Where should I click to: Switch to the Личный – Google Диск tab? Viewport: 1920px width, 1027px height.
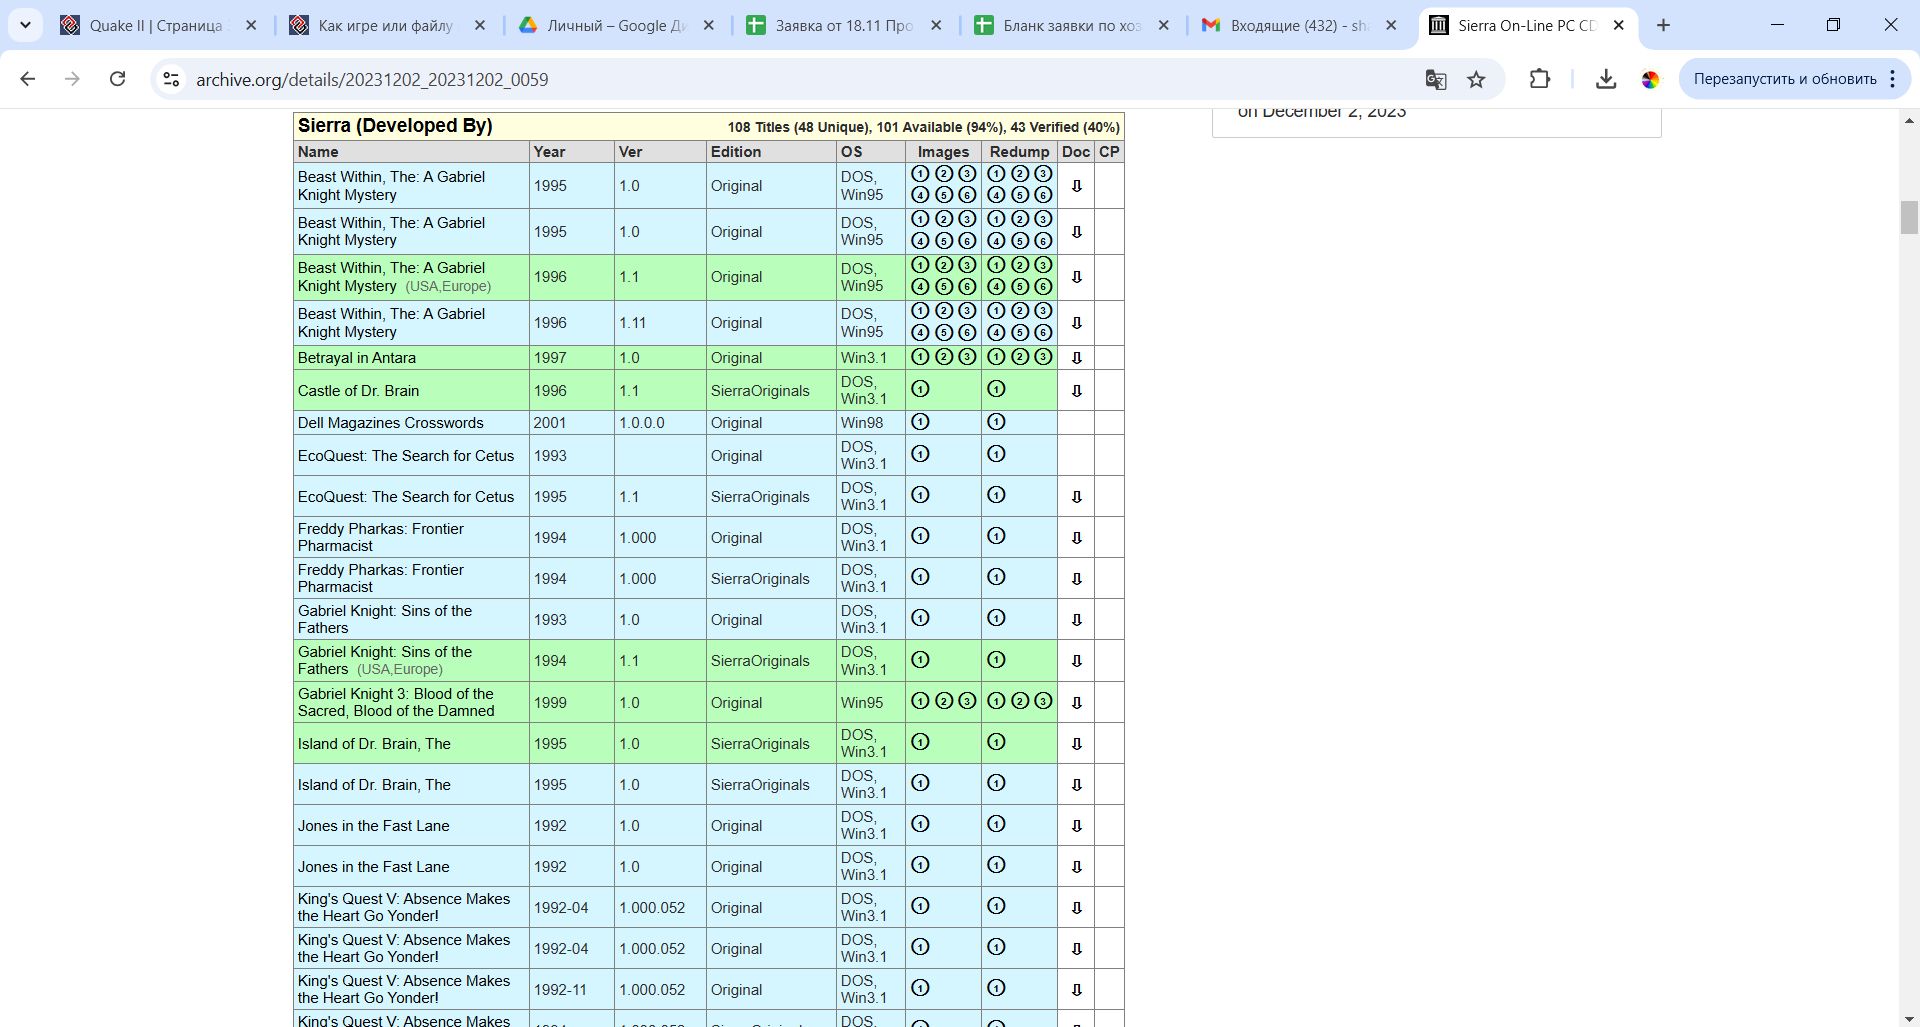(x=616, y=26)
